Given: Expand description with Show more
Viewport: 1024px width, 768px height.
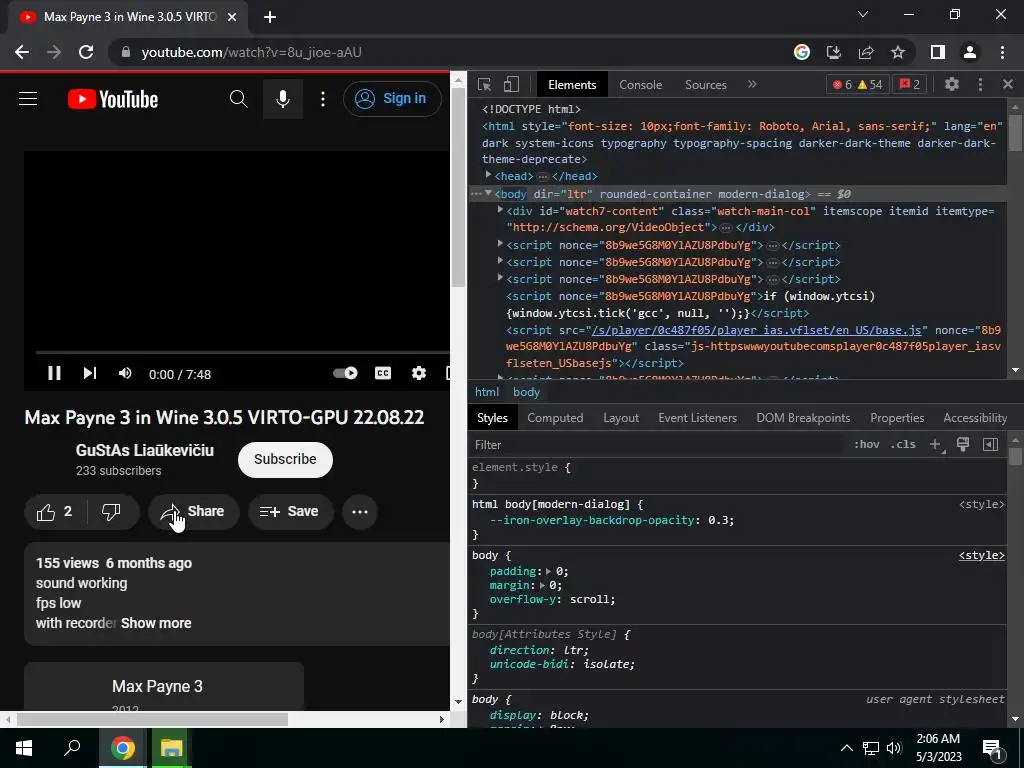Looking at the screenshot, I should (x=156, y=623).
